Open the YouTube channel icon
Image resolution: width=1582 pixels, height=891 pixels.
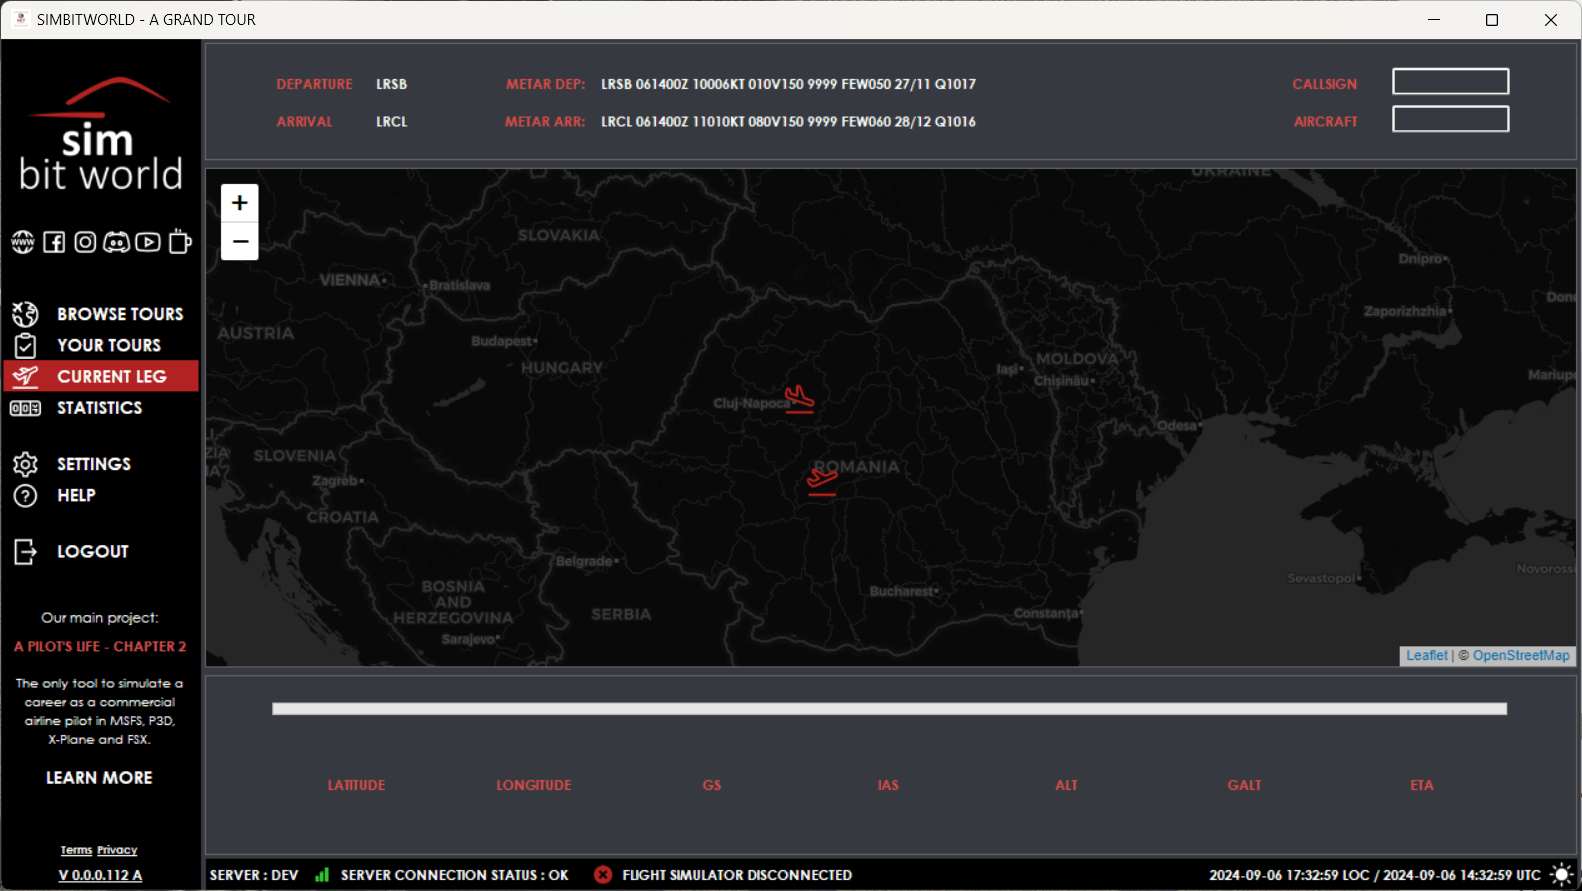(148, 242)
